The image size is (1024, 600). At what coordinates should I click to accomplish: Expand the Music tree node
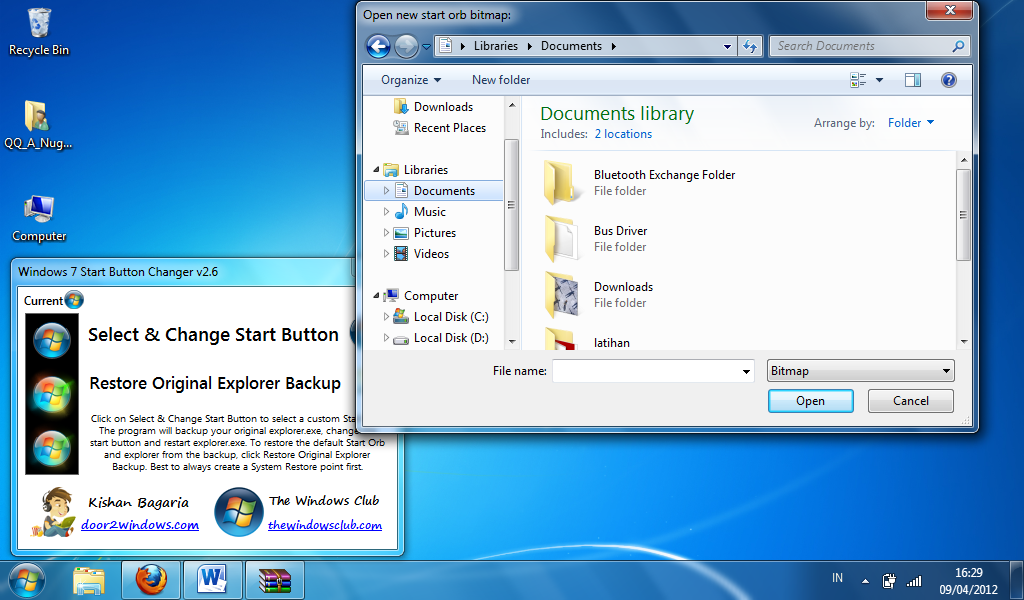point(386,212)
